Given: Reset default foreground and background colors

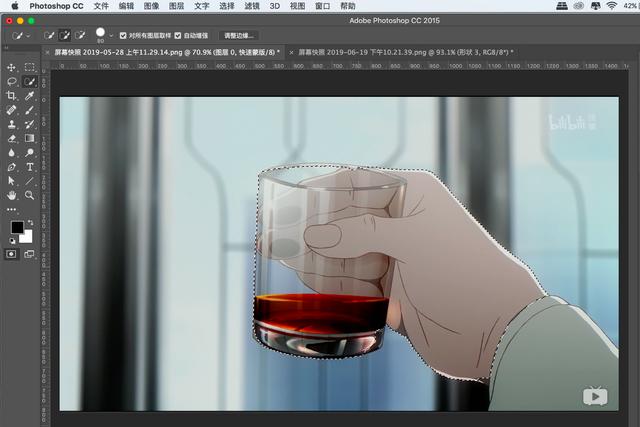Looking at the screenshot, I should 12,241.
